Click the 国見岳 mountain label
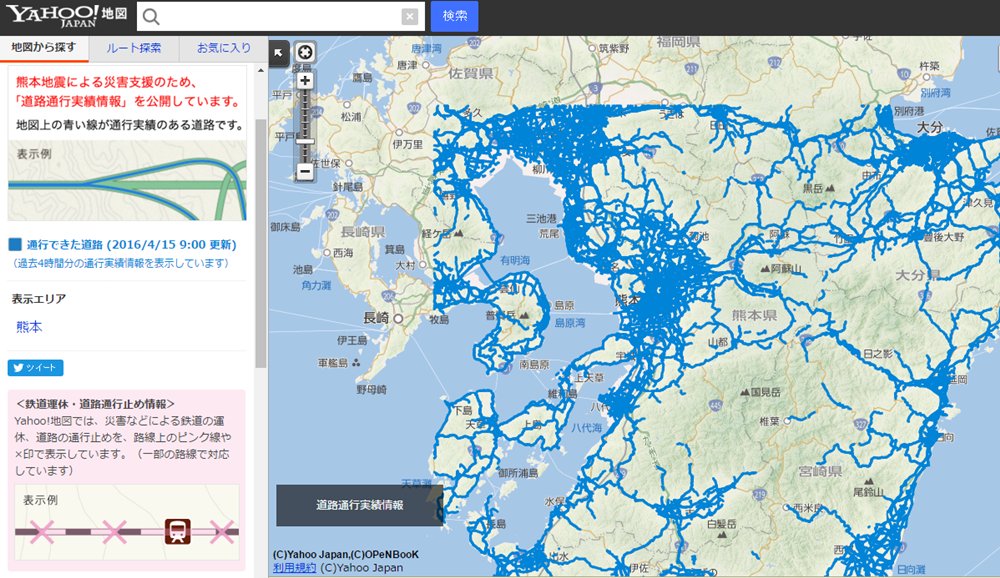The image size is (1000, 578). [x=760, y=392]
